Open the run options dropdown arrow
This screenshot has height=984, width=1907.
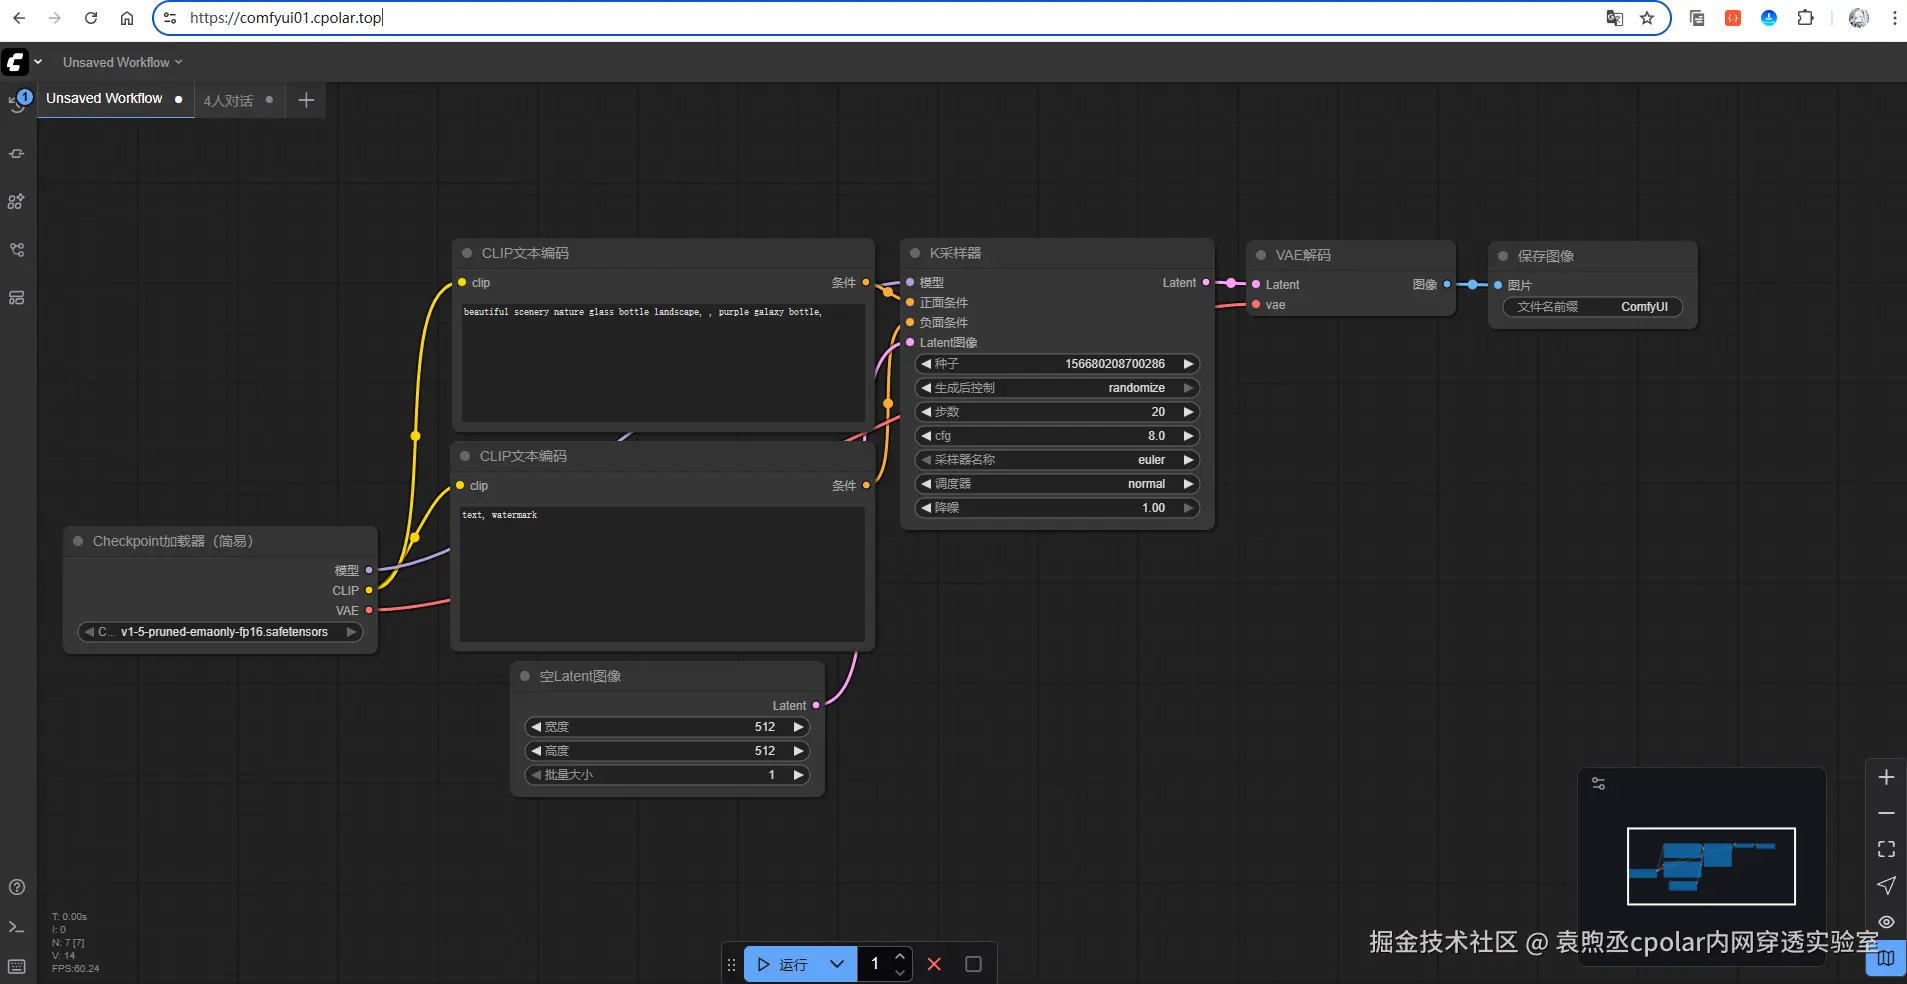837,964
